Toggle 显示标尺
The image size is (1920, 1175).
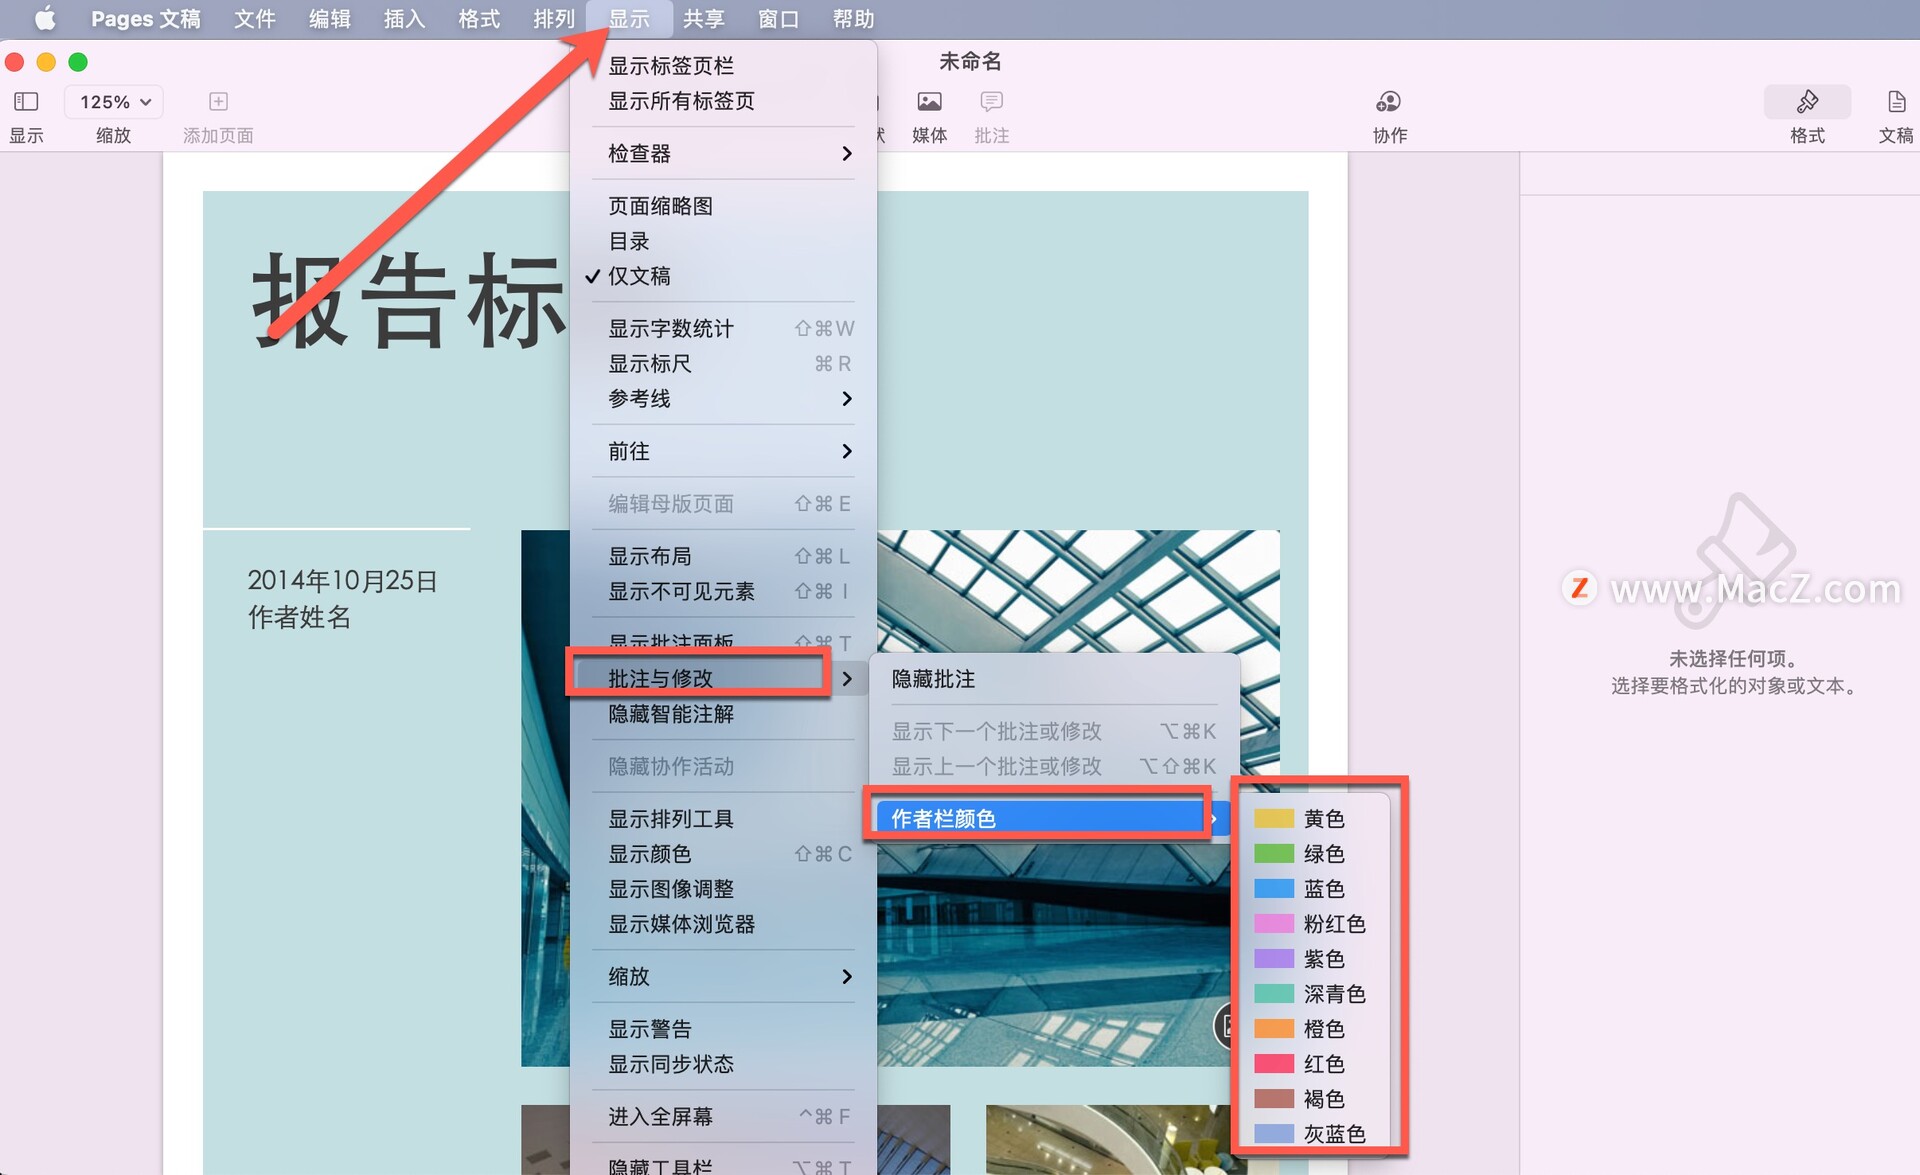tap(723, 363)
